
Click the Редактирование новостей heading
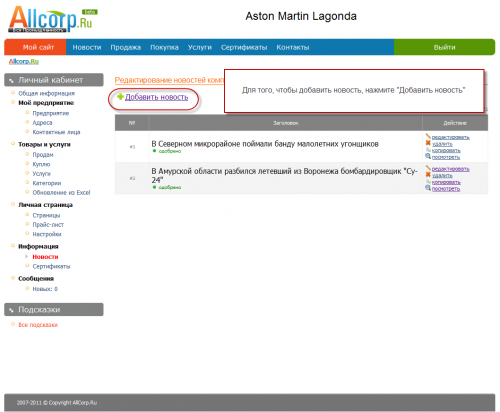coord(169,80)
